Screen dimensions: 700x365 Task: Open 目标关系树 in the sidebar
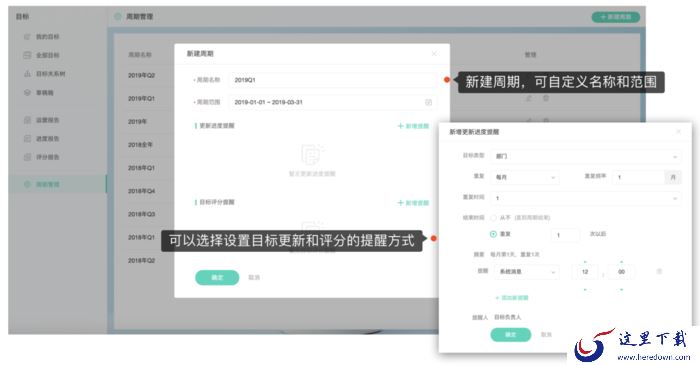(x=50, y=74)
